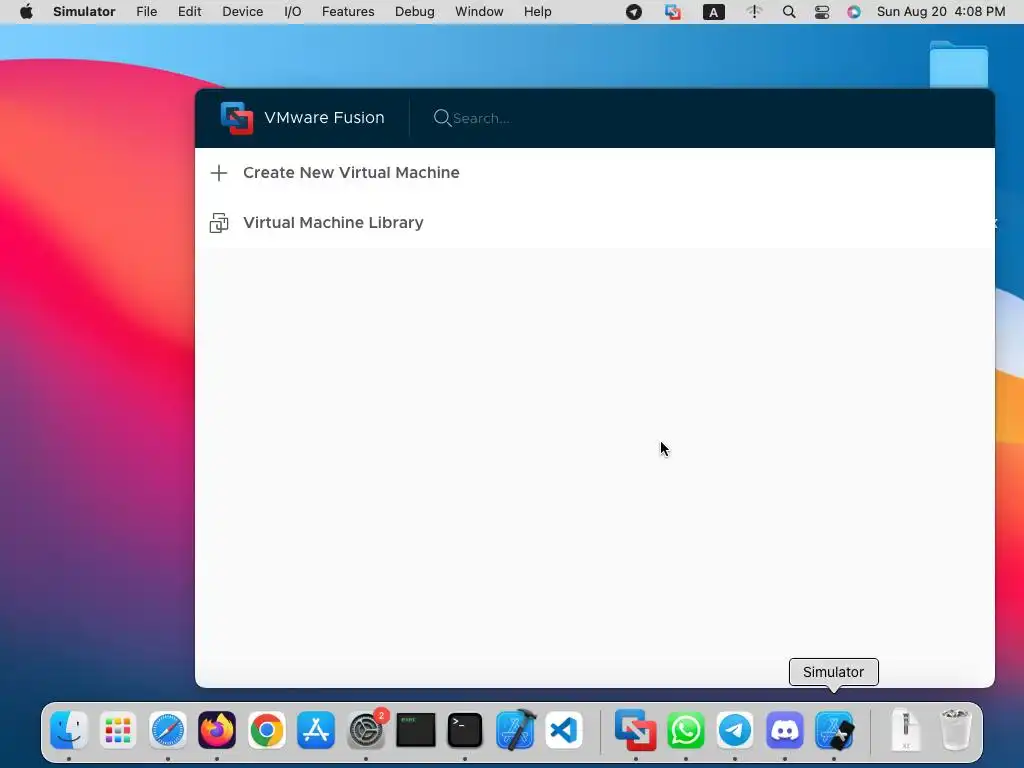Click the VMware Fusion logo icon
This screenshot has width=1024, height=768.
point(236,118)
